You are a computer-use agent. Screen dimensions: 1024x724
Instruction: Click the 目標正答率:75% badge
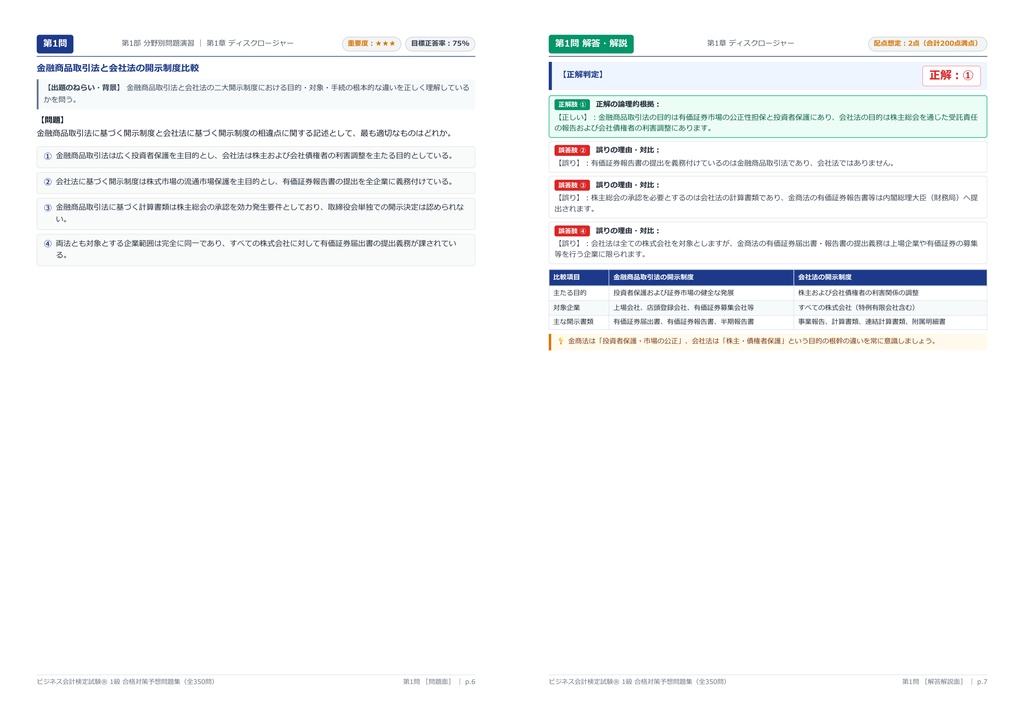click(x=440, y=44)
